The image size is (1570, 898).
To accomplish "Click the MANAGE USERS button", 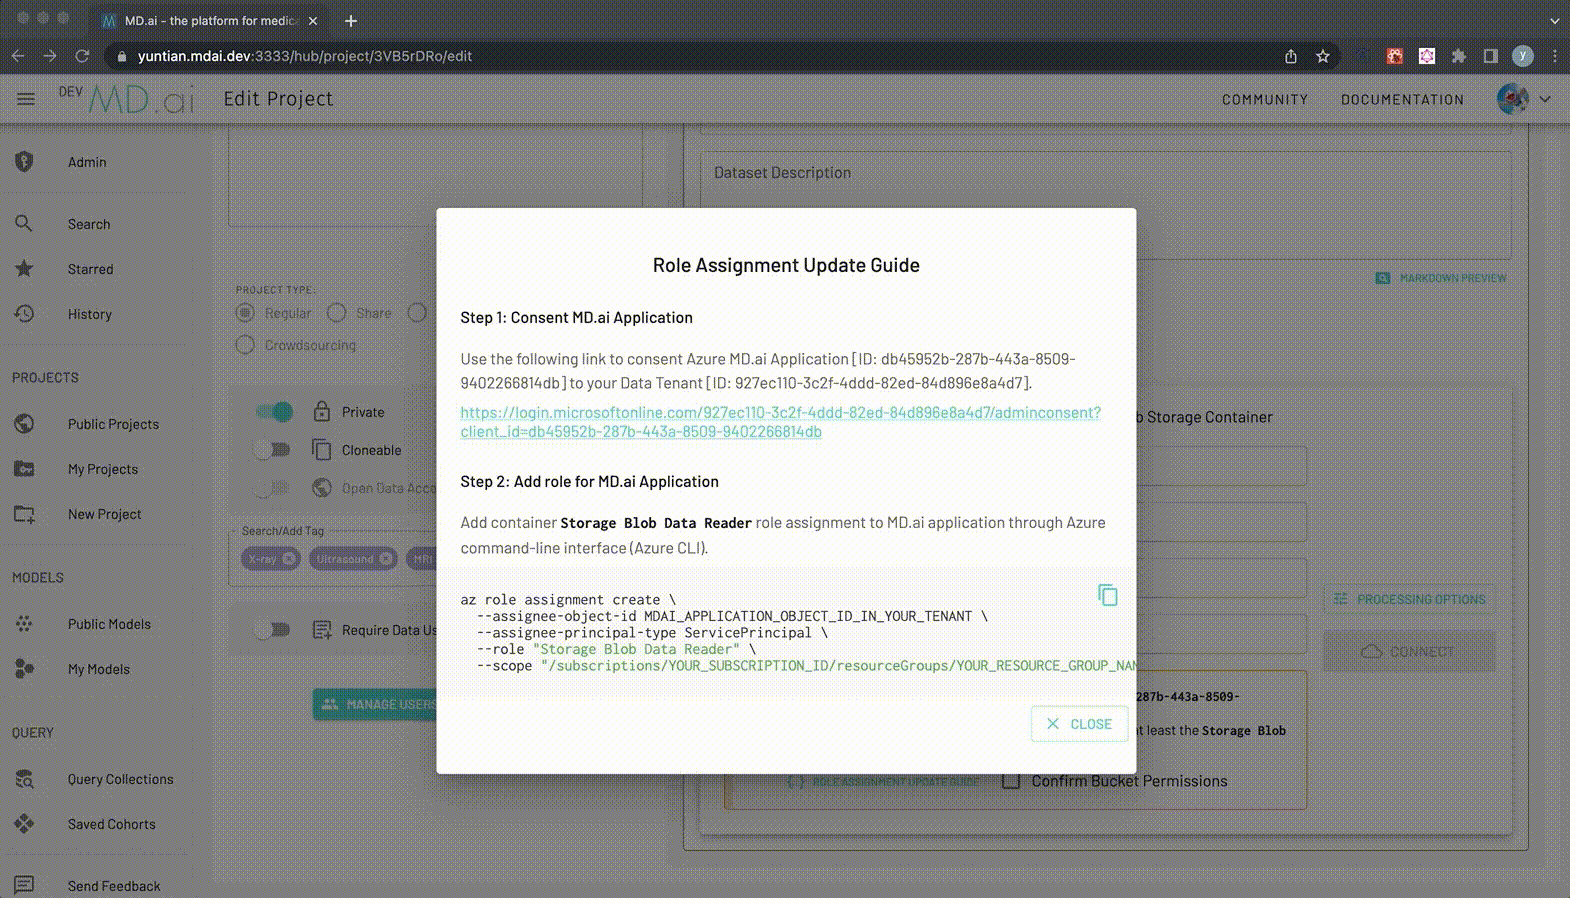I will 375,704.
